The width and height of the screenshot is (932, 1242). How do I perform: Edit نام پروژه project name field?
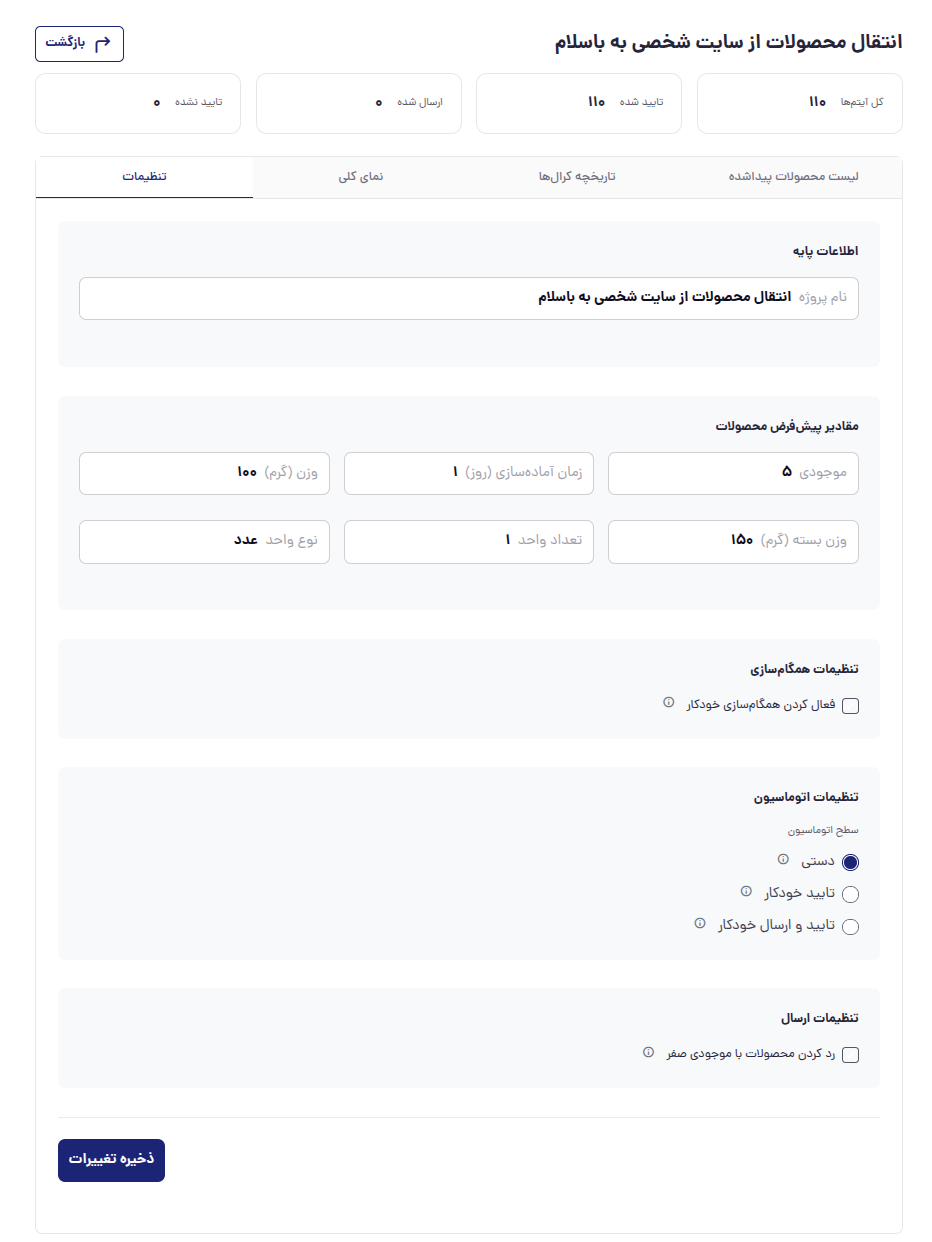tap(468, 298)
